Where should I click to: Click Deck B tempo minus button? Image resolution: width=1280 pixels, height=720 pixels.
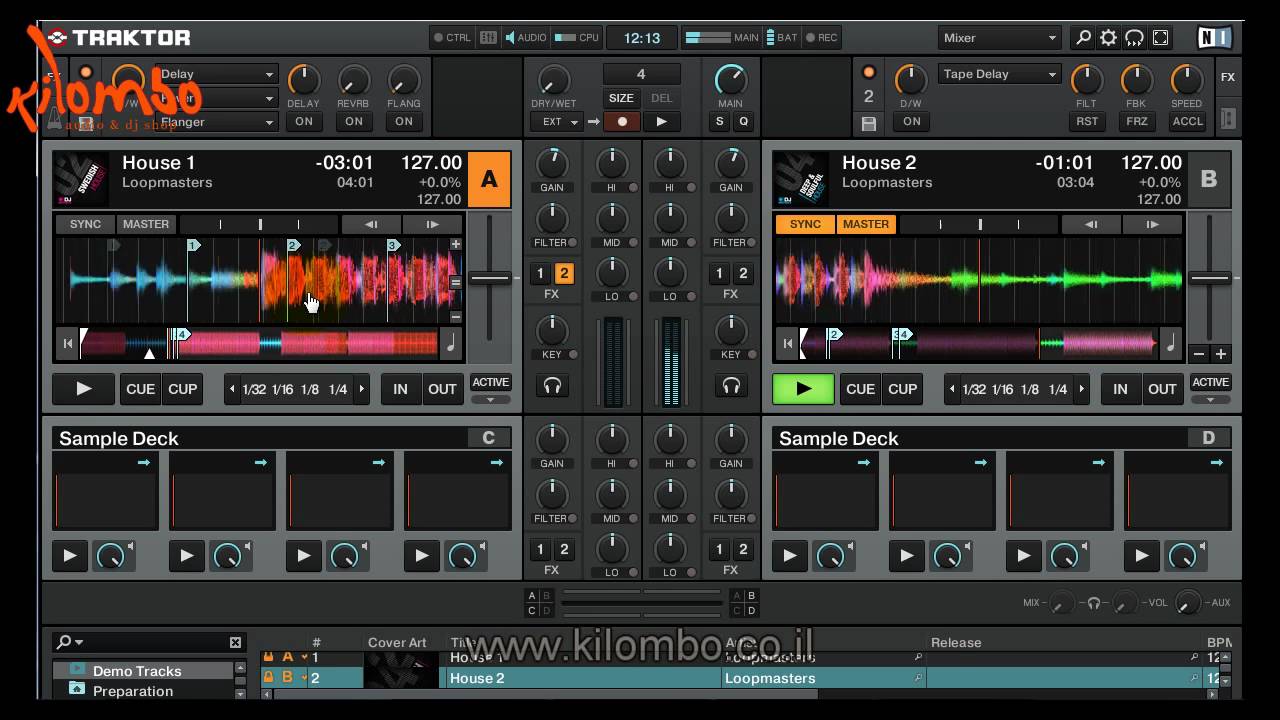[x=1199, y=354]
